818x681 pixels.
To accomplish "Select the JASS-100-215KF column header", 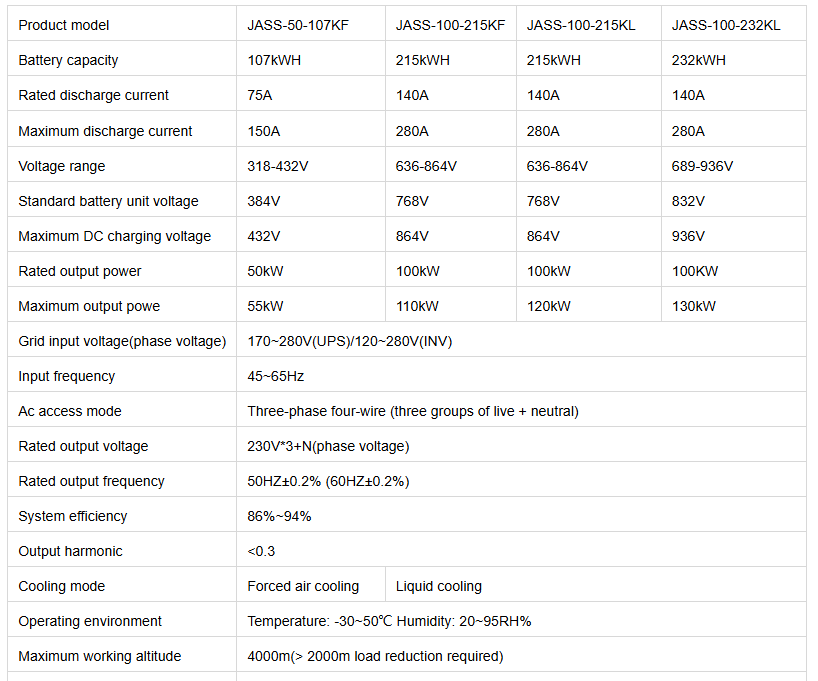I will point(450,25).
